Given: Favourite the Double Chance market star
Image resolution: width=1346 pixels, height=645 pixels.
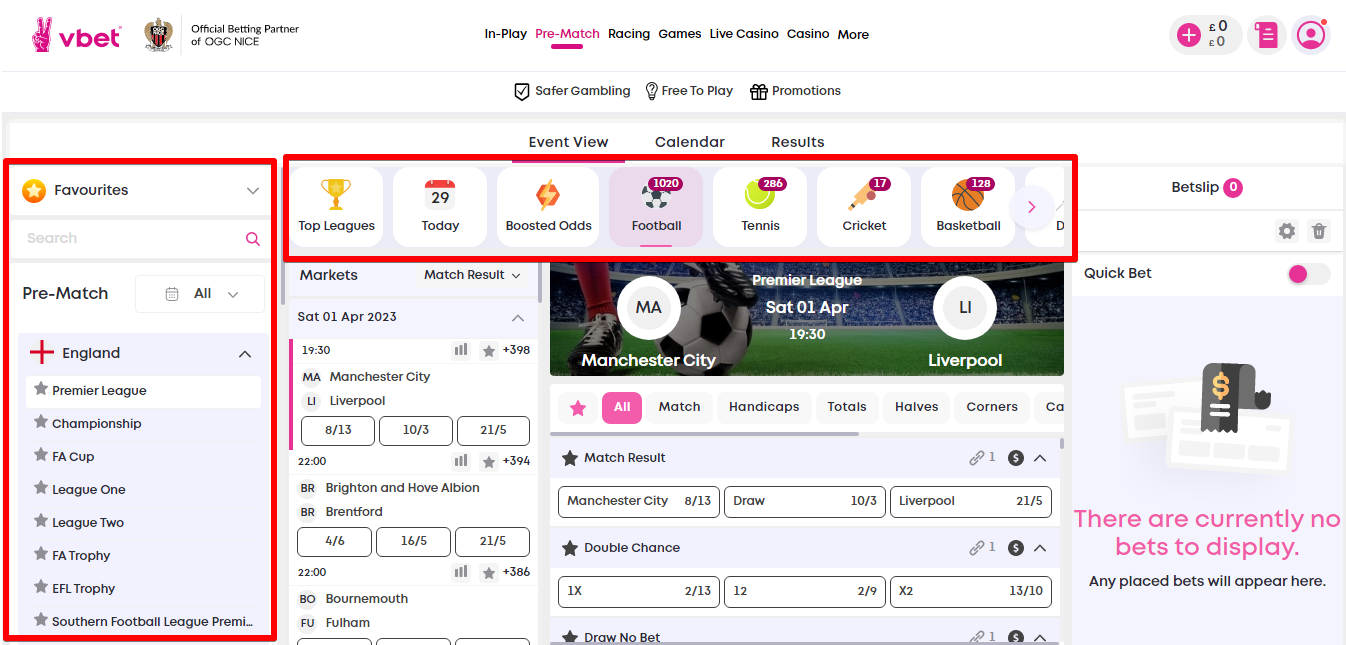Looking at the screenshot, I should (570, 548).
